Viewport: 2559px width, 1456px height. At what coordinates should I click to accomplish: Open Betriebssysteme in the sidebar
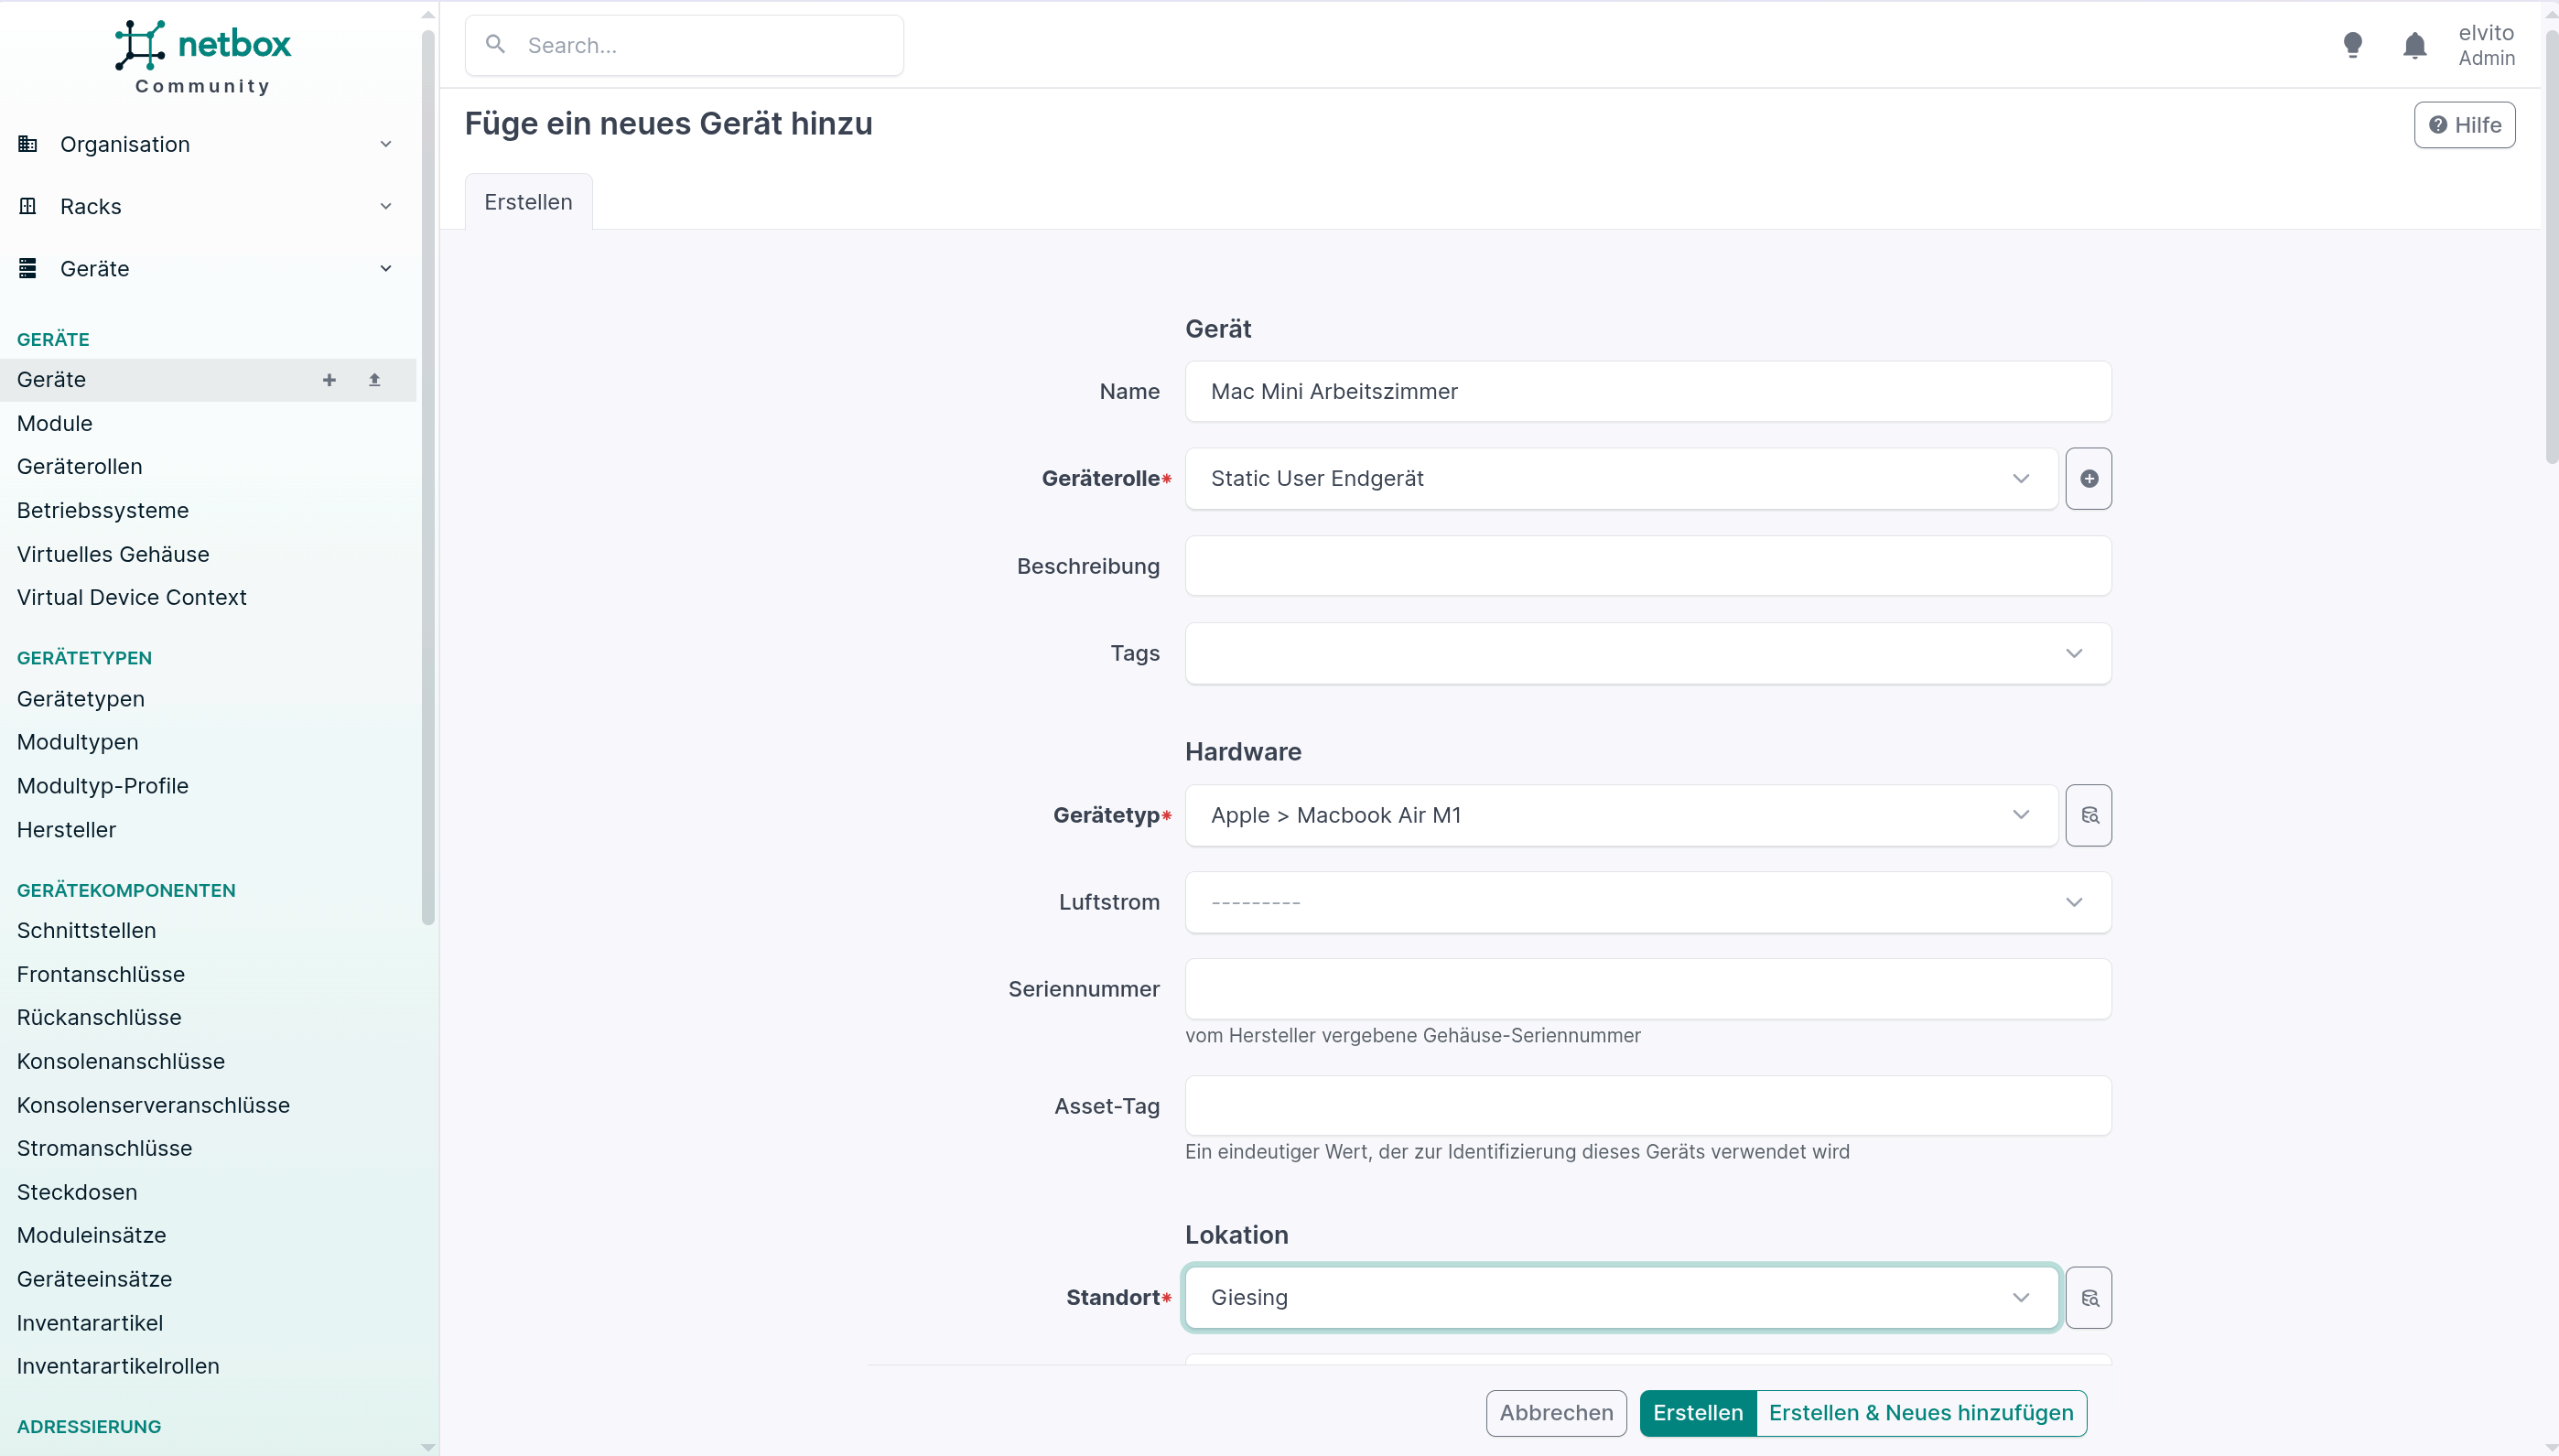(103, 510)
